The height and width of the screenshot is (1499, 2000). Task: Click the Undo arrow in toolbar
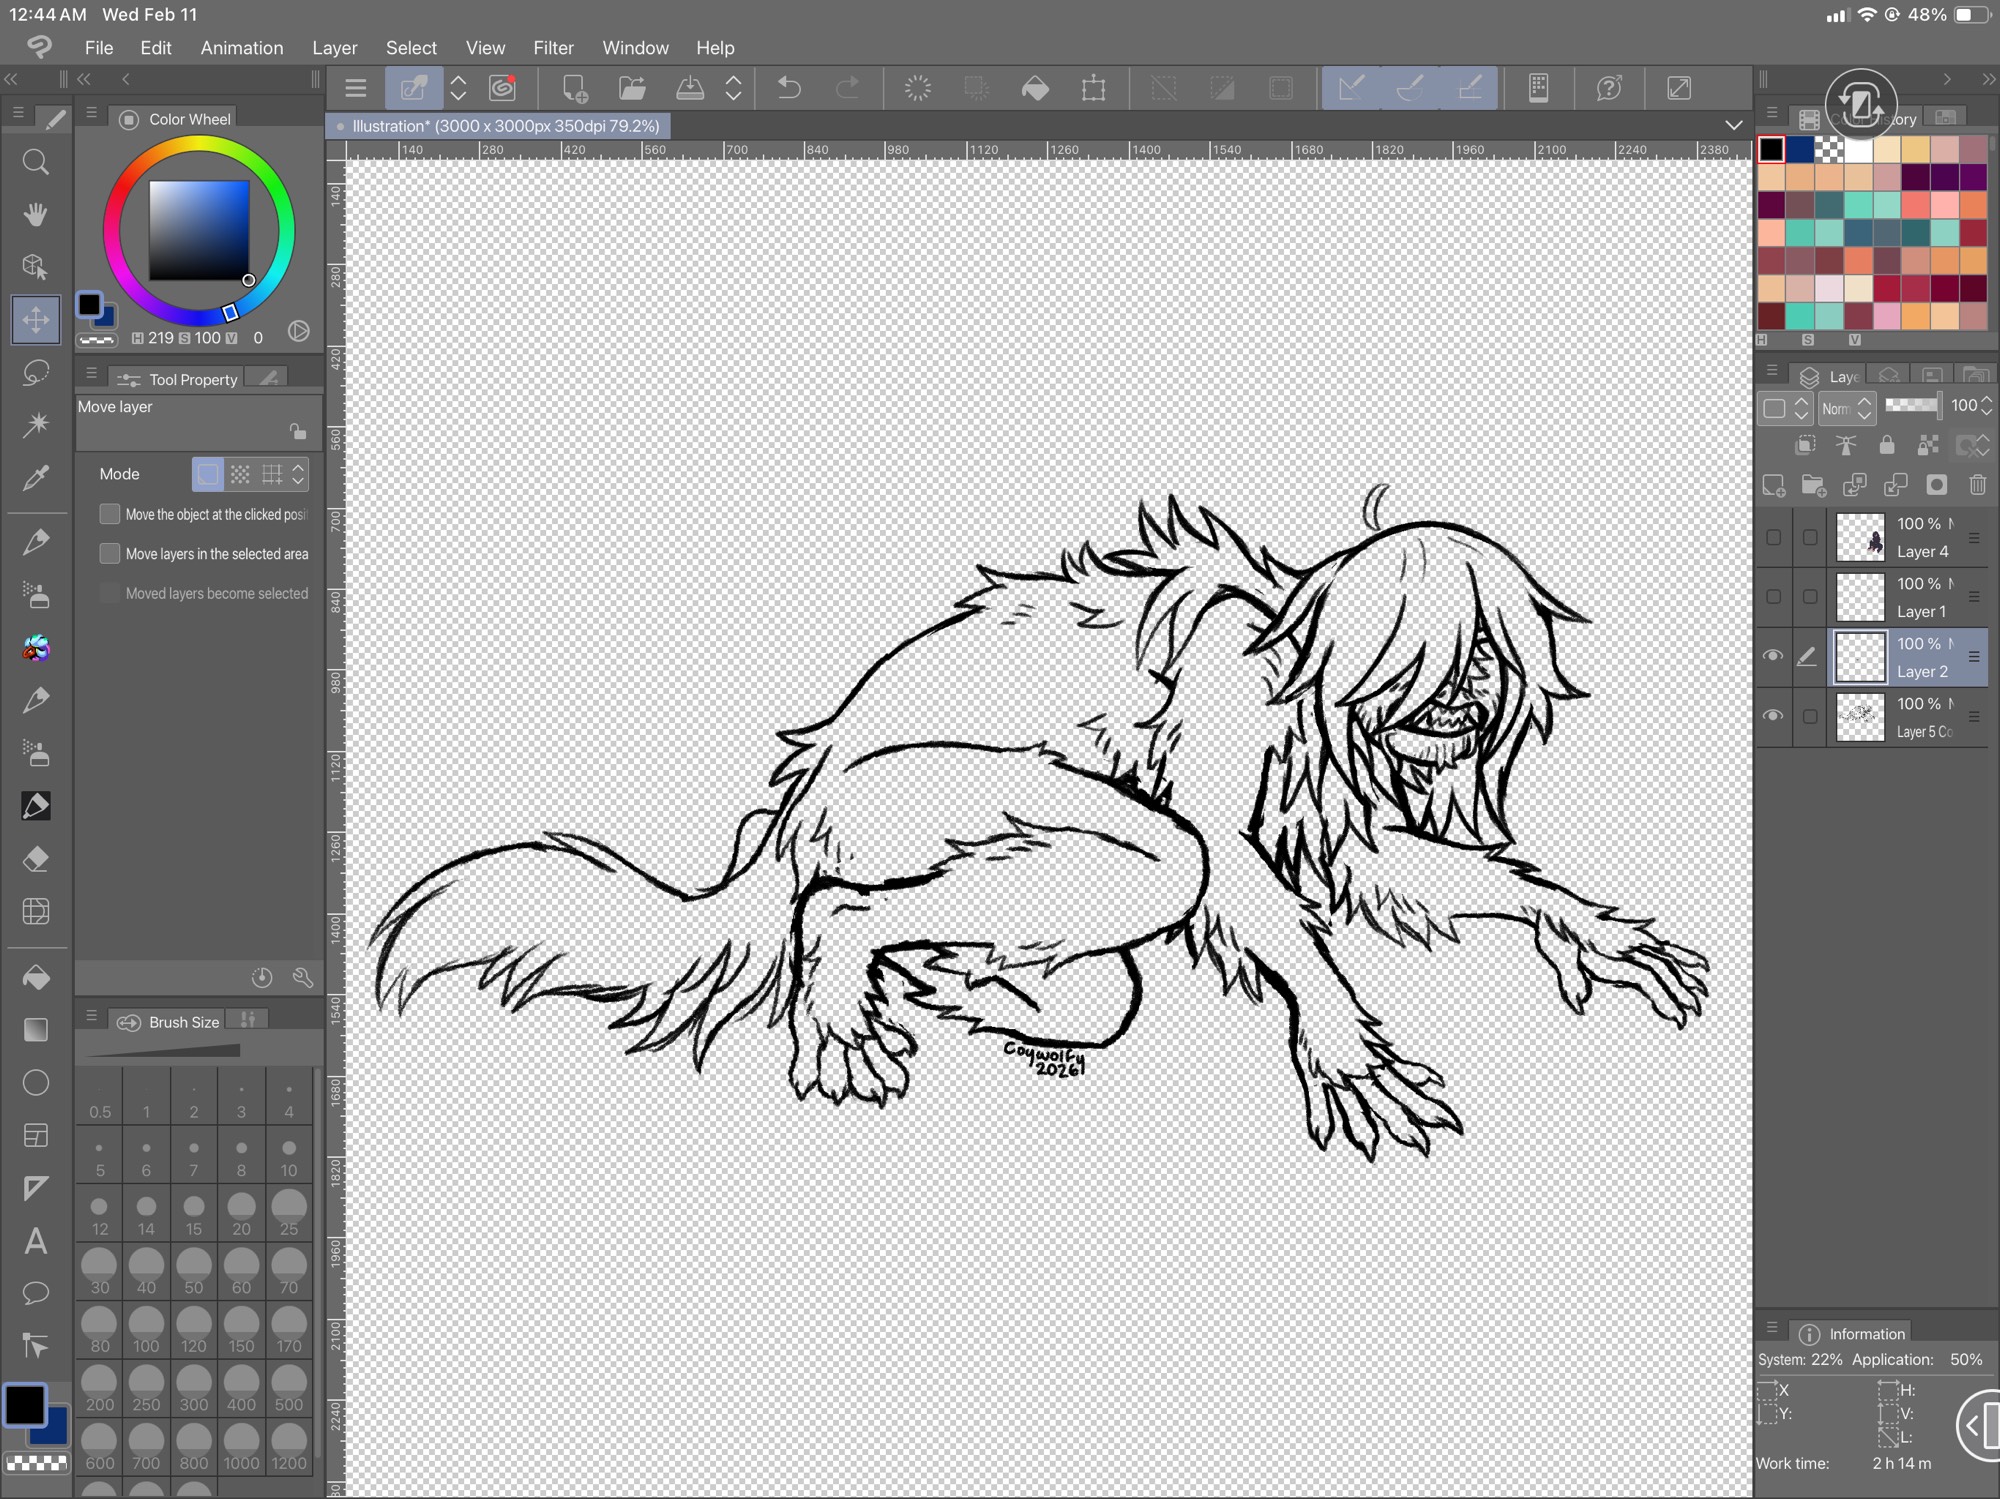pyautogui.click(x=789, y=88)
